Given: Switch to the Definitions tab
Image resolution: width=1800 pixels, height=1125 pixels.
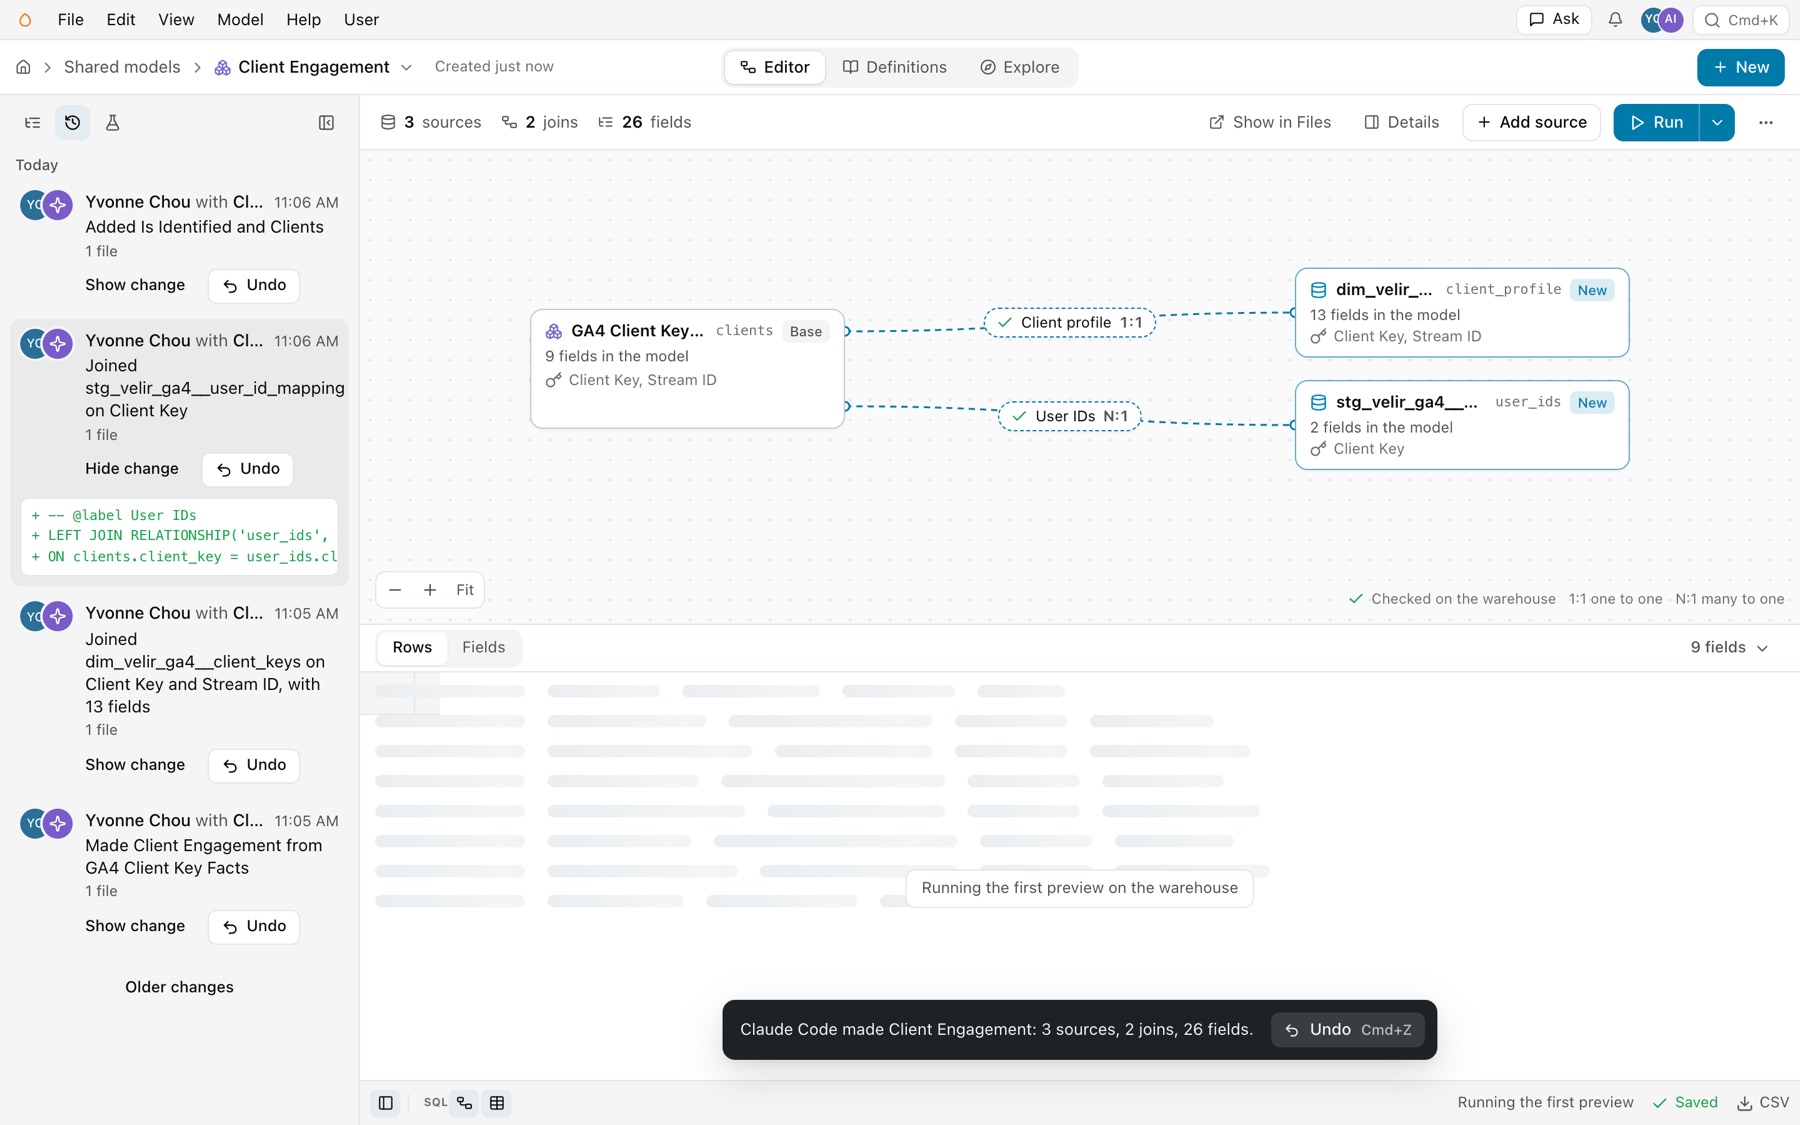Looking at the screenshot, I should coord(895,67).
